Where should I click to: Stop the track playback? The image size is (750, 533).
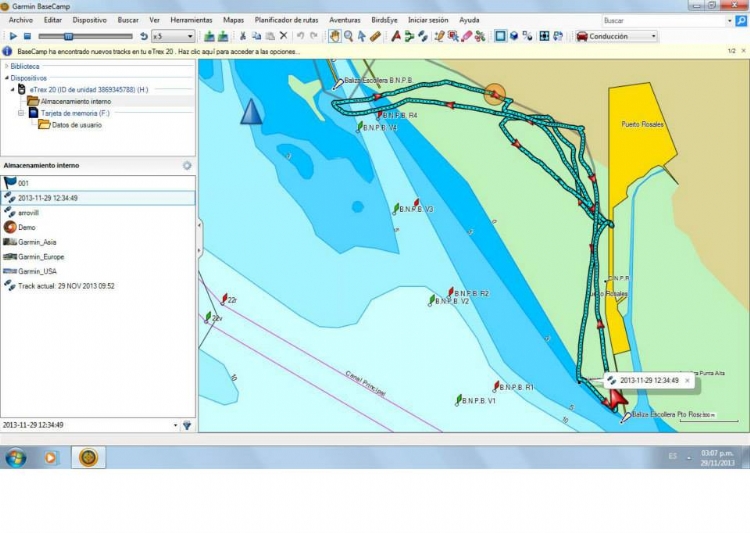(x=27, y=36)
